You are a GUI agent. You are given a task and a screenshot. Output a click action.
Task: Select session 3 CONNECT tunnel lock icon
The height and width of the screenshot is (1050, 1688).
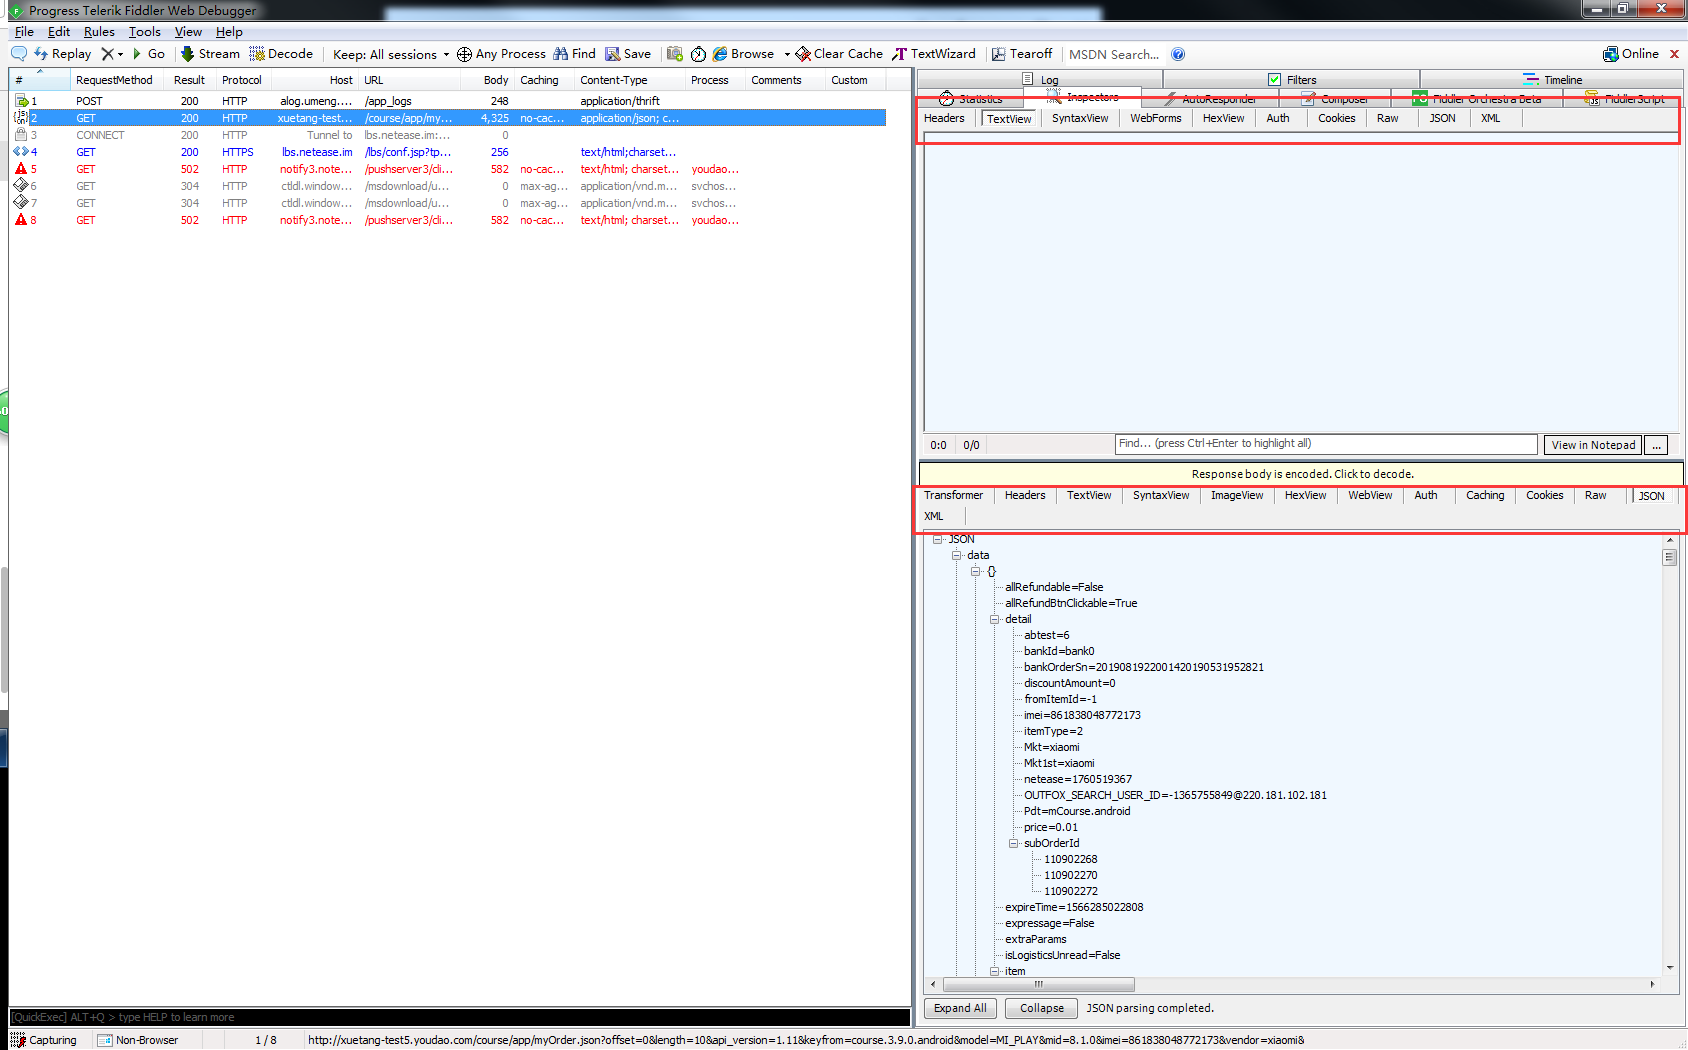[21, 135]
